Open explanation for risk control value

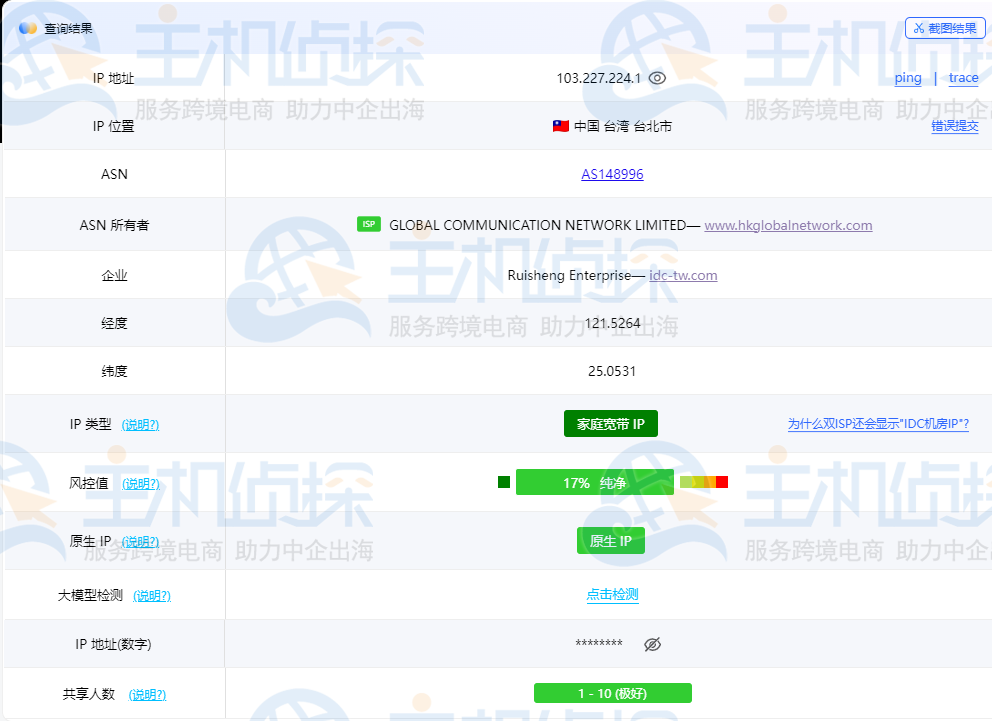141,484
